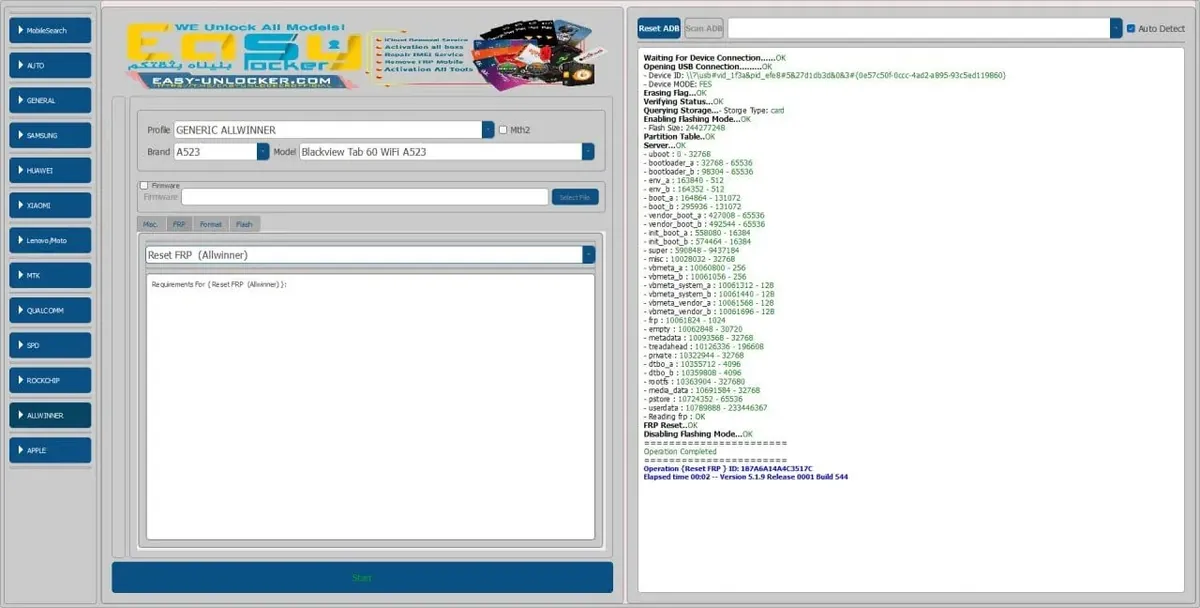Open the QUALCOMM sidebar section
Screen dimensions: 1200x608
[50, 310]
